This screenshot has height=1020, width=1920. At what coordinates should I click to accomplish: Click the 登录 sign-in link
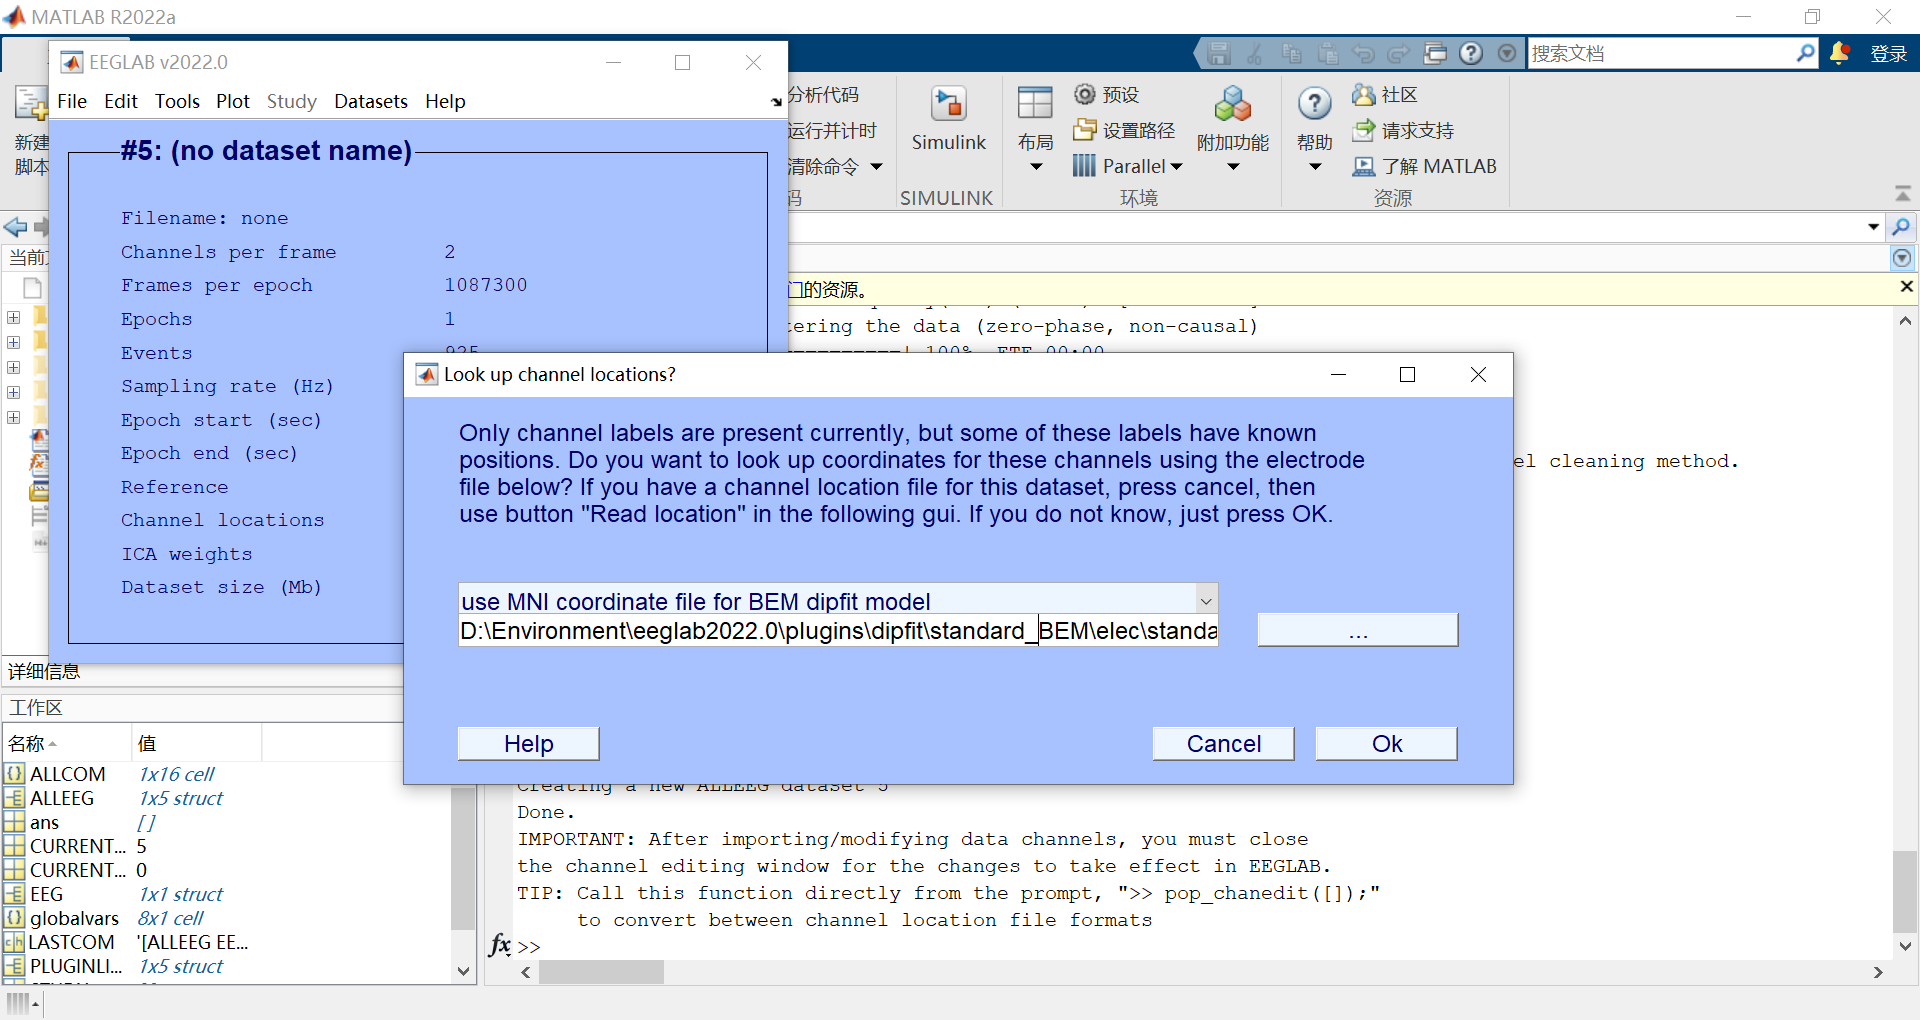coord(1889,54)
